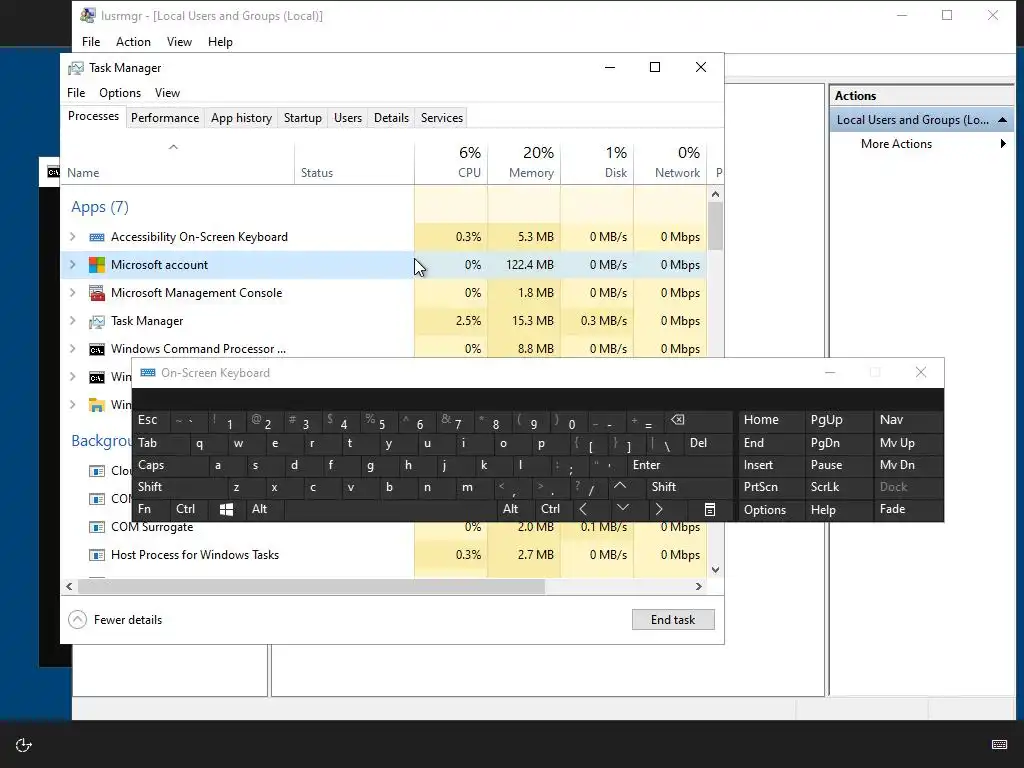Screen dimensions: 1024x768
Task: Click sort arrow above the Name column
Action: 173,148
